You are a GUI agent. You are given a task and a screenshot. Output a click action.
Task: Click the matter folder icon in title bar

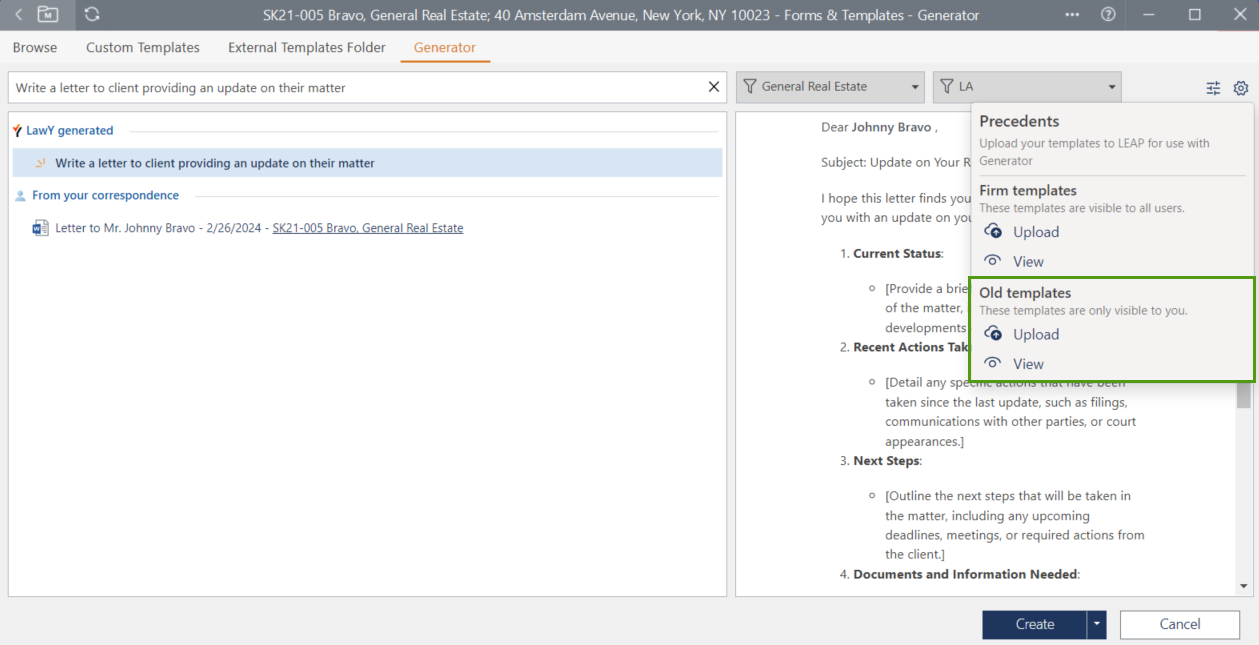[47, 15]
